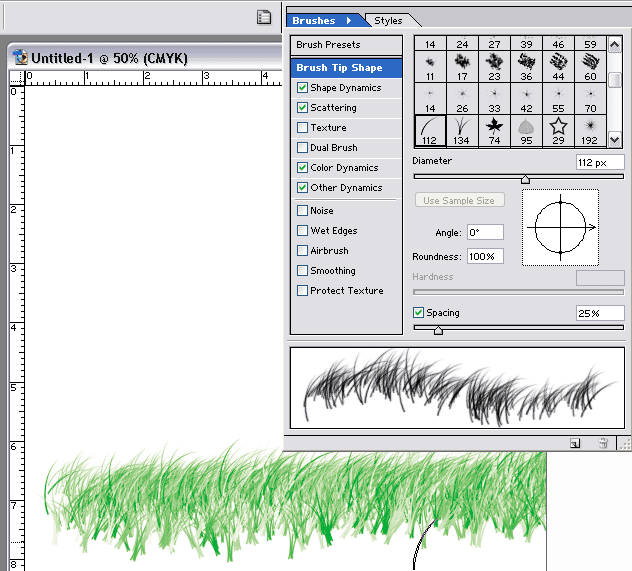
Task: Enable the Texture checkbox
Action: pyautogui.click(x=302, y=127)
